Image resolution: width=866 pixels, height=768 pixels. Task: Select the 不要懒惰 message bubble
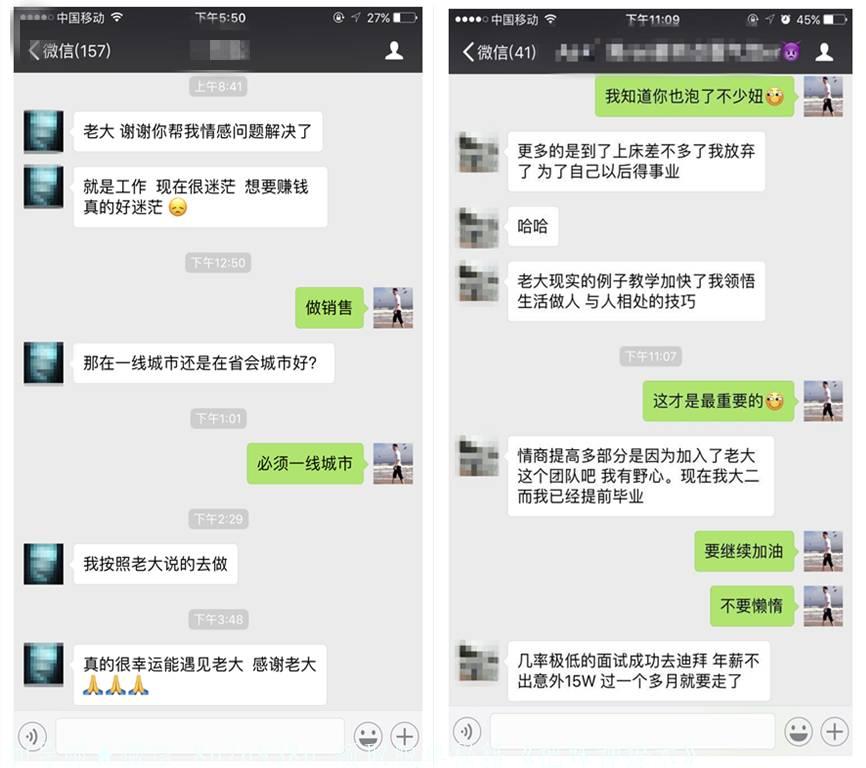[752, 606]
